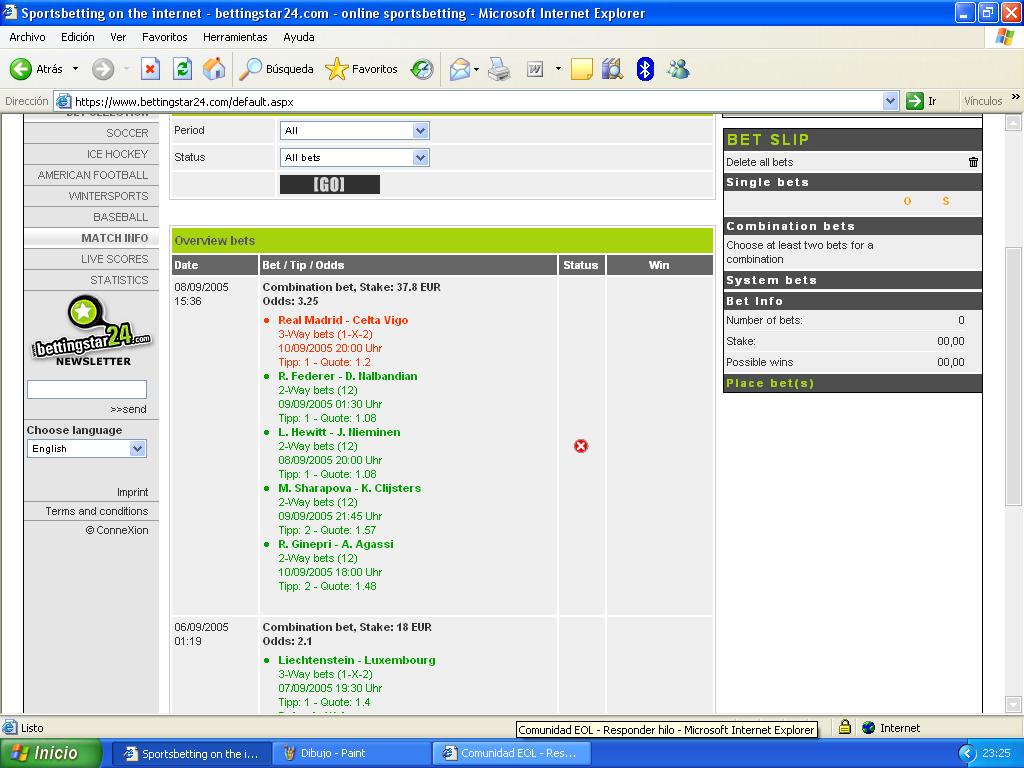Open the mail icon dropdown arrow
The height and width of the screenshot is (768, 1024).
pyautogui.click(x=476, y=69)
